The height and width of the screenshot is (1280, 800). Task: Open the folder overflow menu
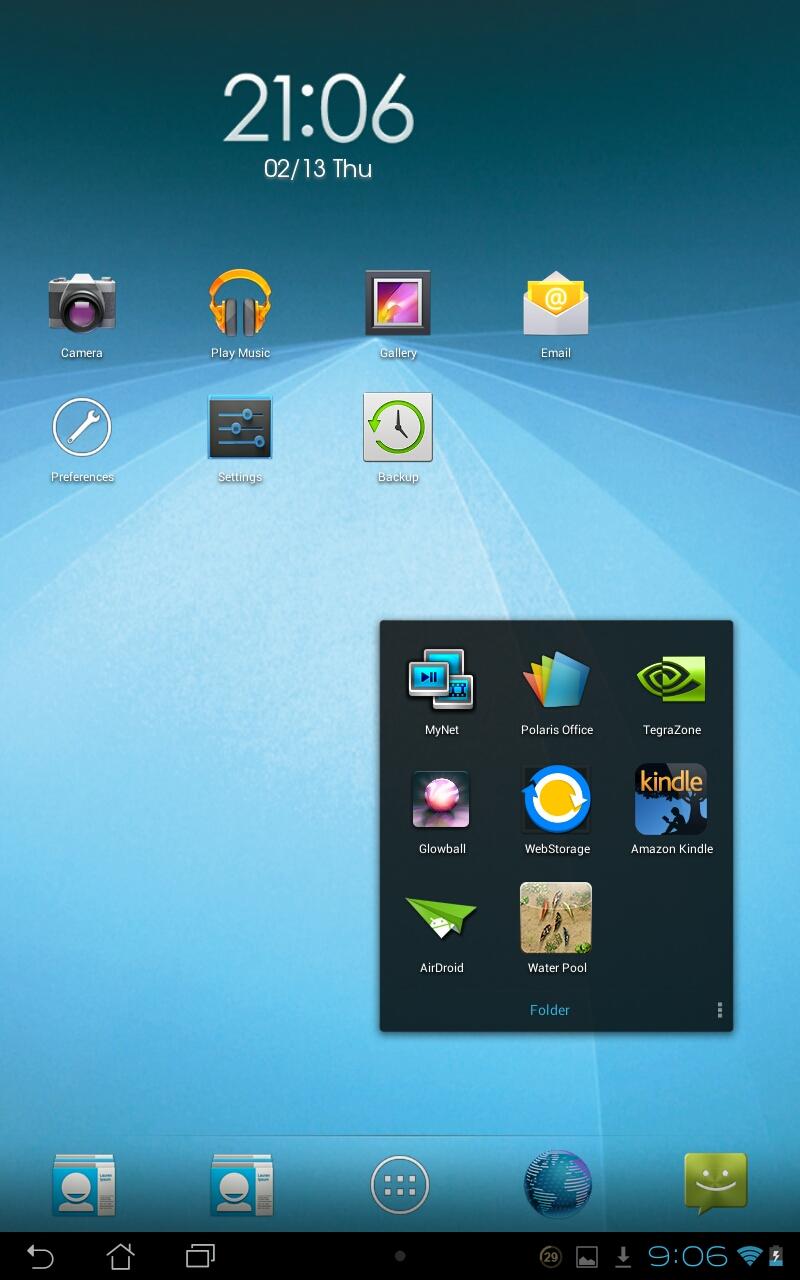click(719, 1011)
